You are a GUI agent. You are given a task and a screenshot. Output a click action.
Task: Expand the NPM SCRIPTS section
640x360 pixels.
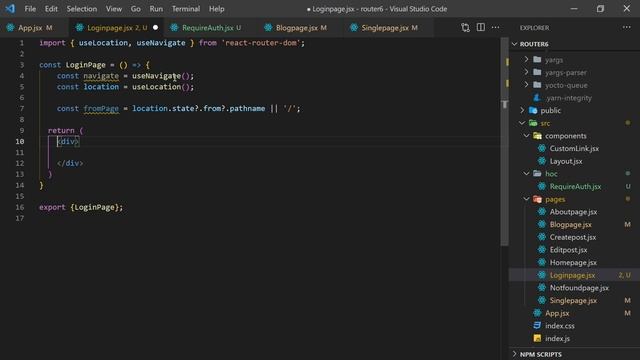574,354
